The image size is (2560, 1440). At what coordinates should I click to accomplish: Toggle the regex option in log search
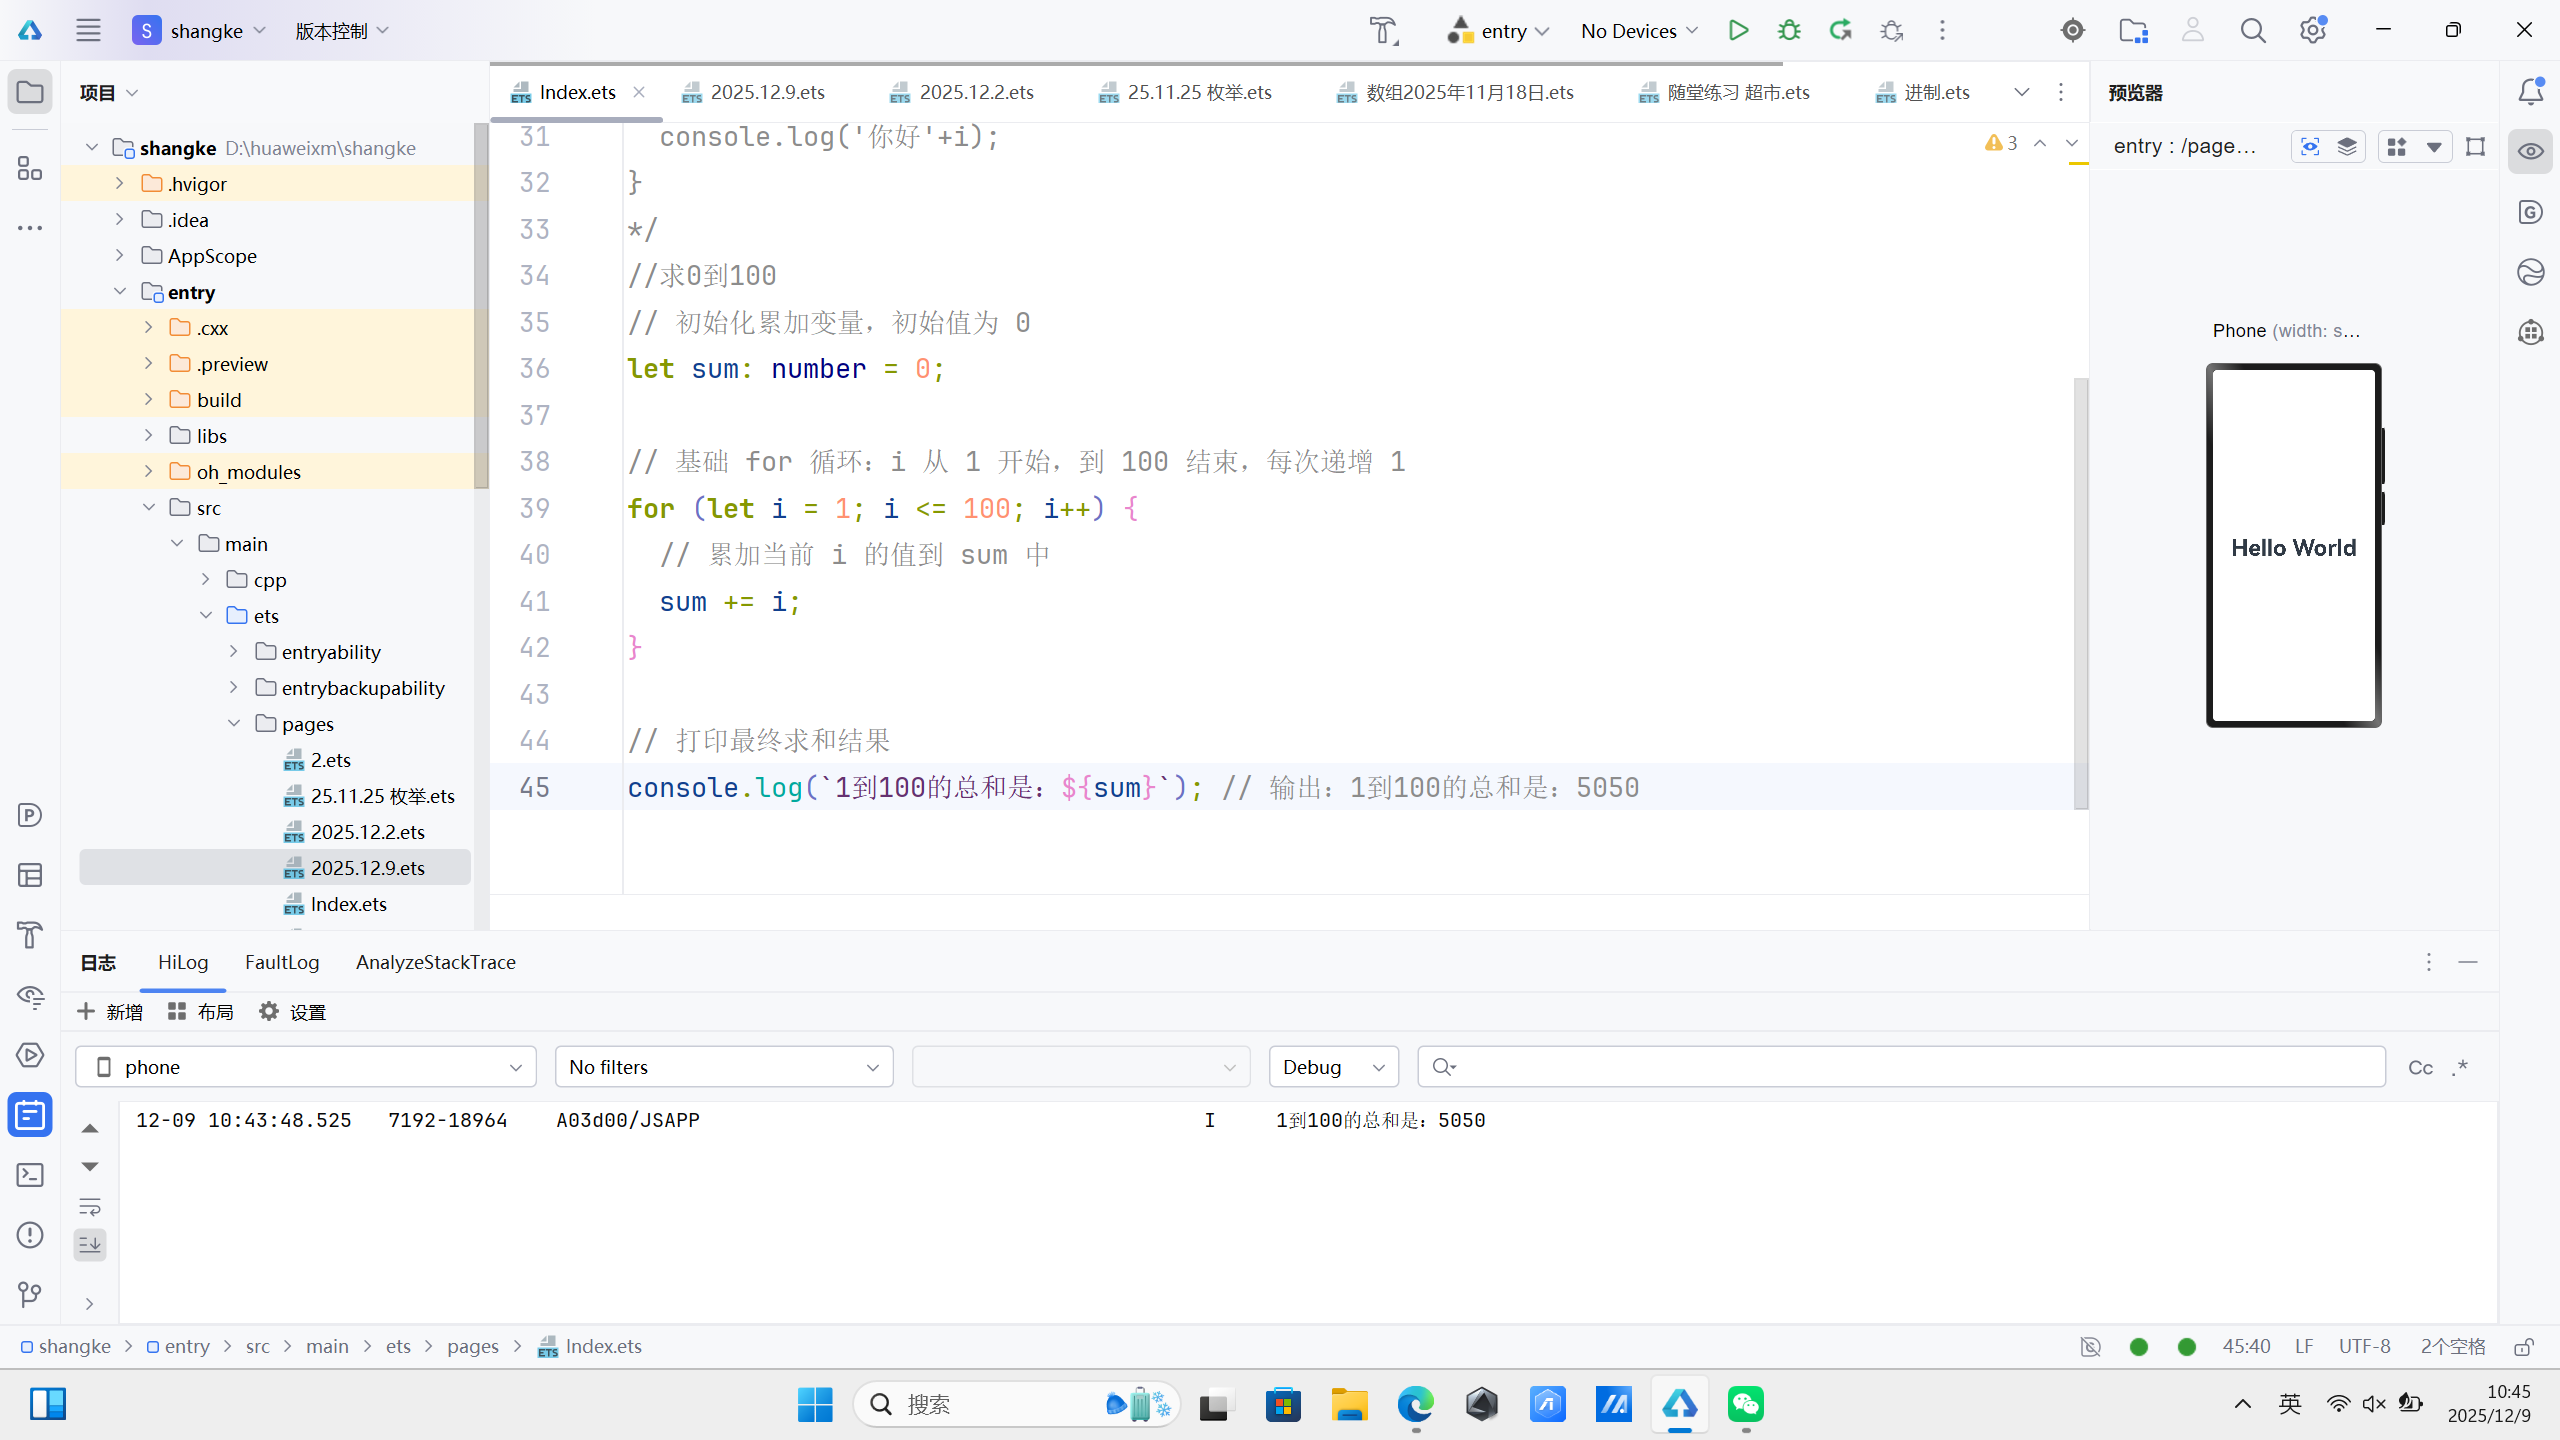pos(2460,1067)
